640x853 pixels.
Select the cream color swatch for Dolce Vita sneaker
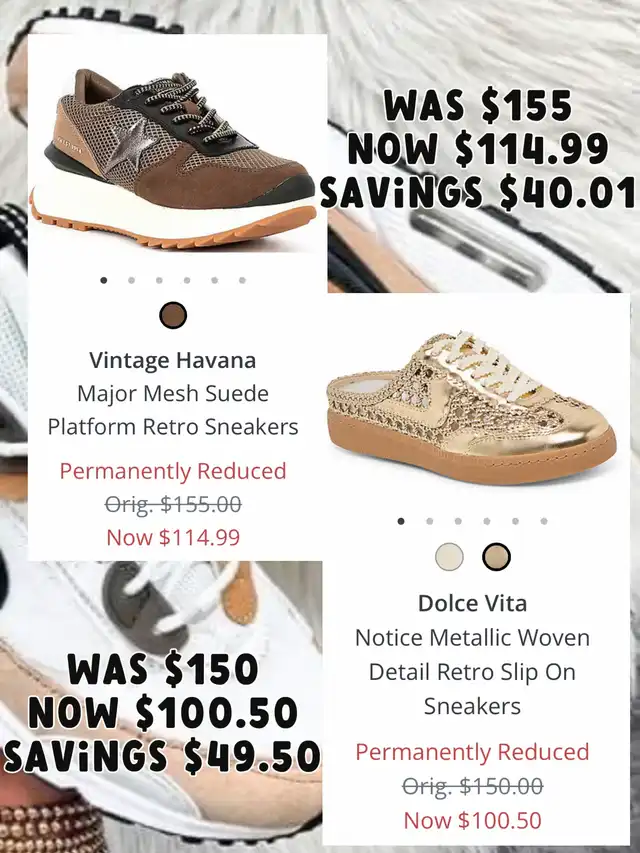(x=450, y=557)
